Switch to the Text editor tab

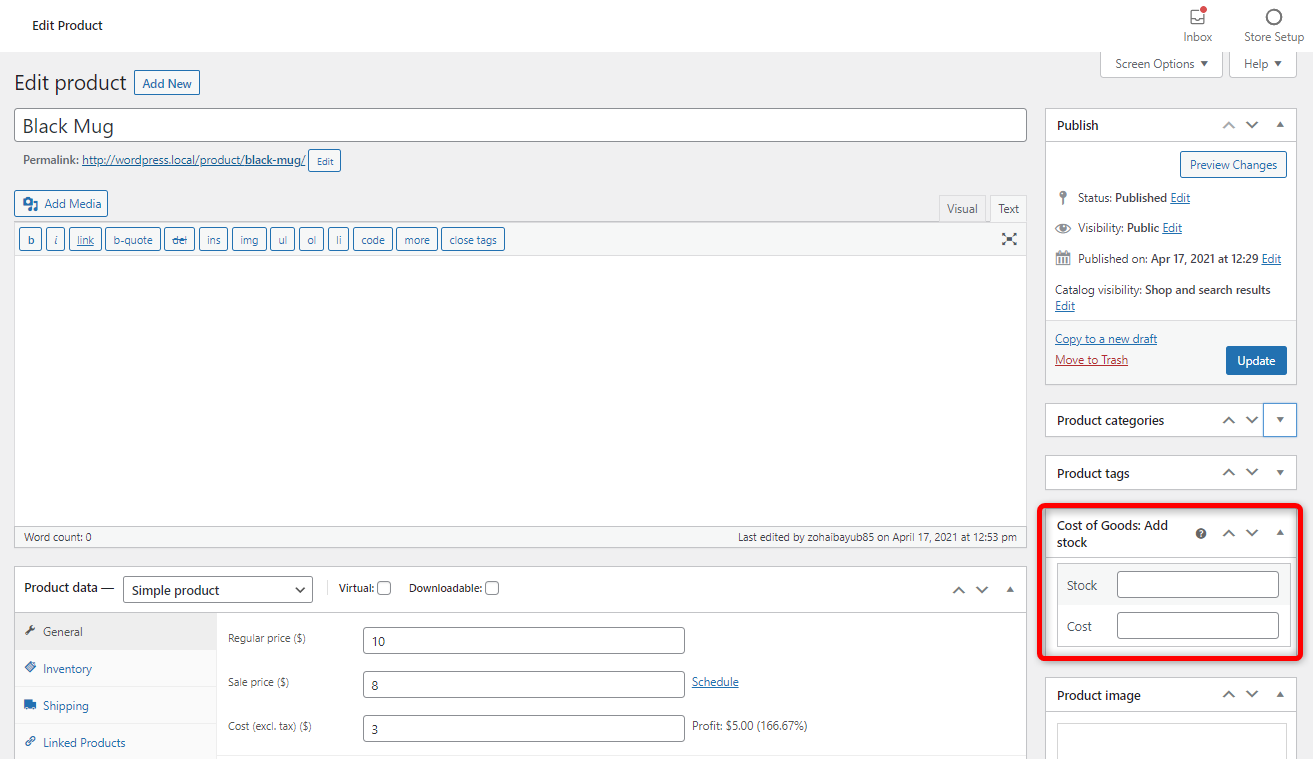pos(1008,209)
